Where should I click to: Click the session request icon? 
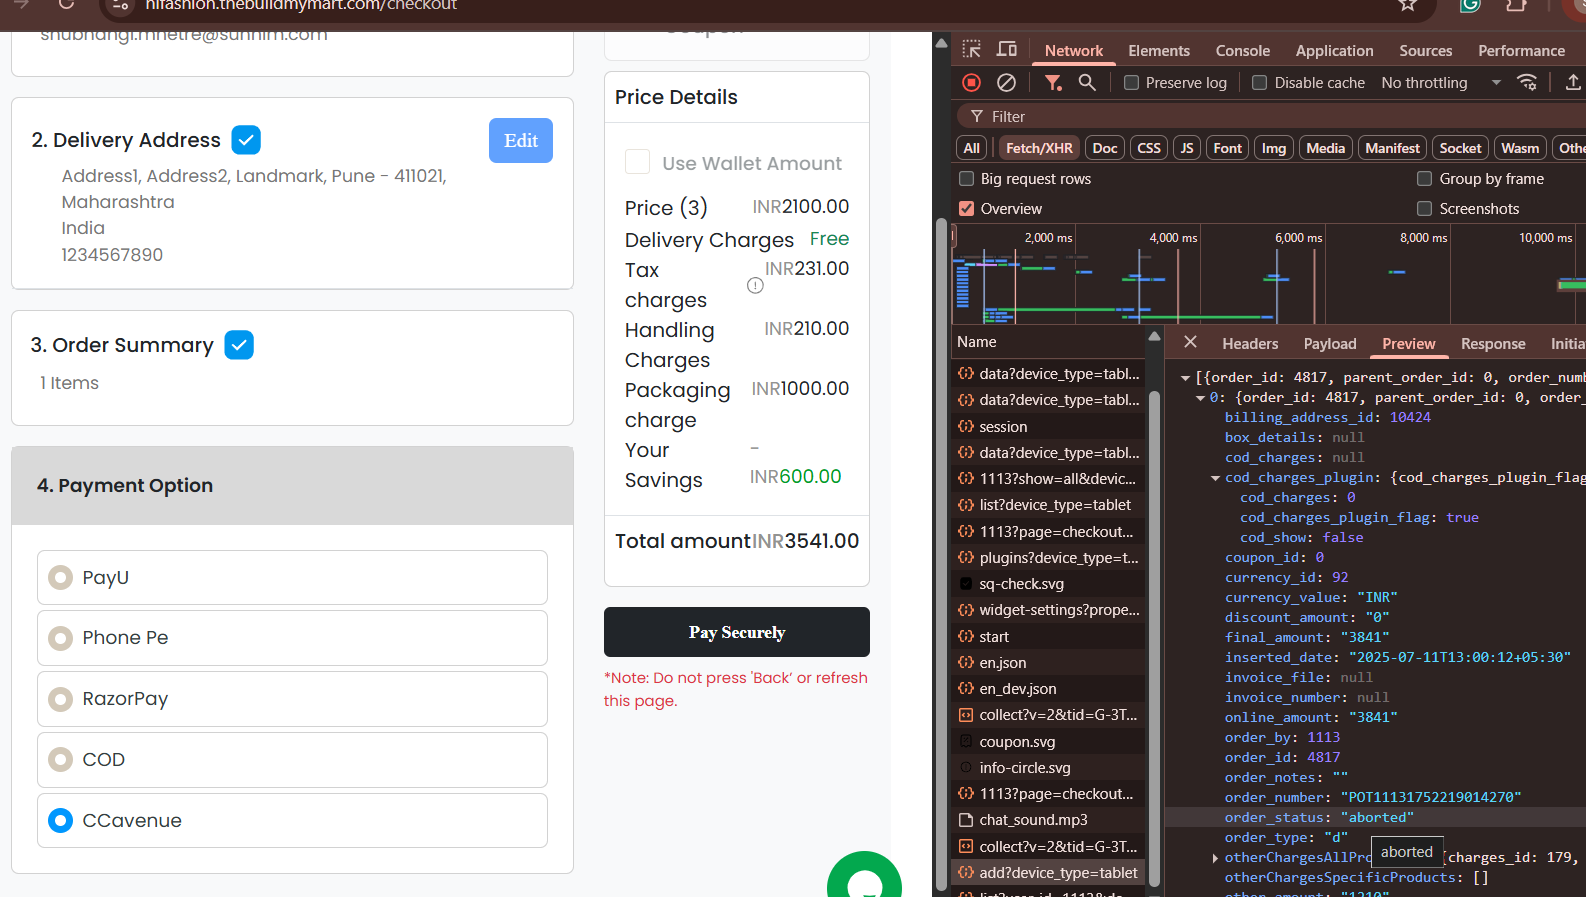966,426
